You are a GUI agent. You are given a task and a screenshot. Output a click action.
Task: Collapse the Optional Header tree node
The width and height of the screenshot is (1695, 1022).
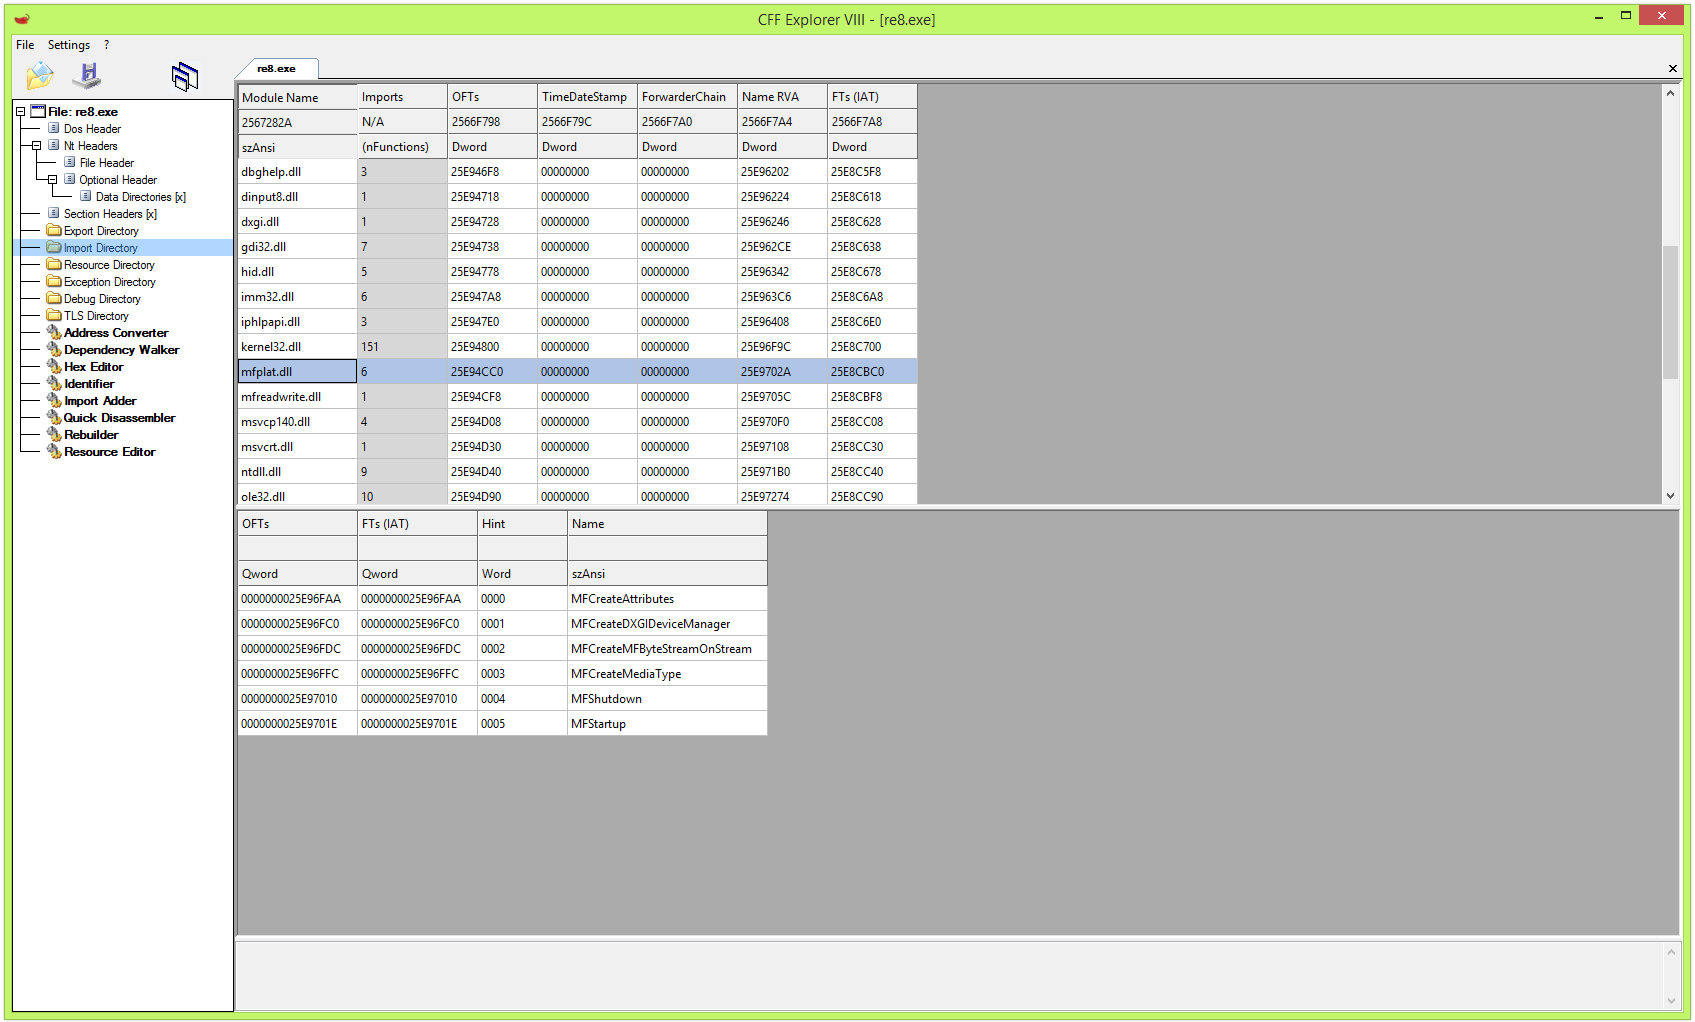pyautogui.click(x=52, y=180)
